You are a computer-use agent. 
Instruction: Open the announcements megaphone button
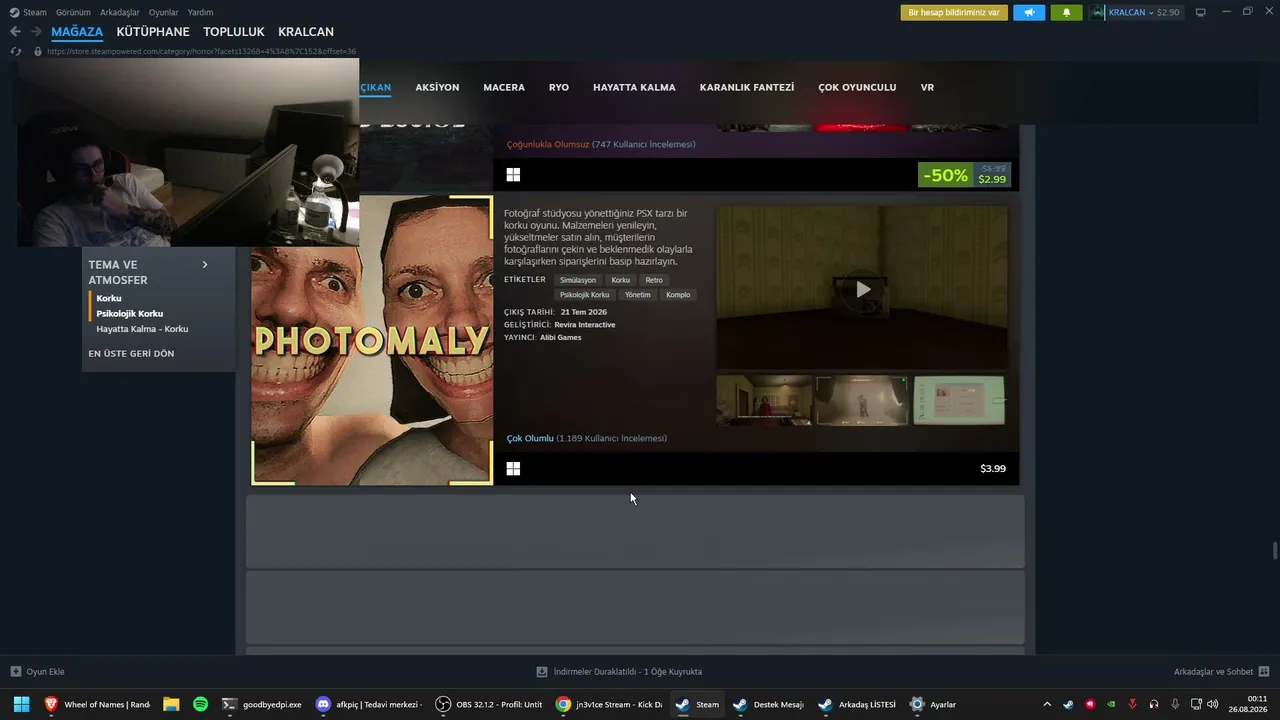(x=1029, y=12)
